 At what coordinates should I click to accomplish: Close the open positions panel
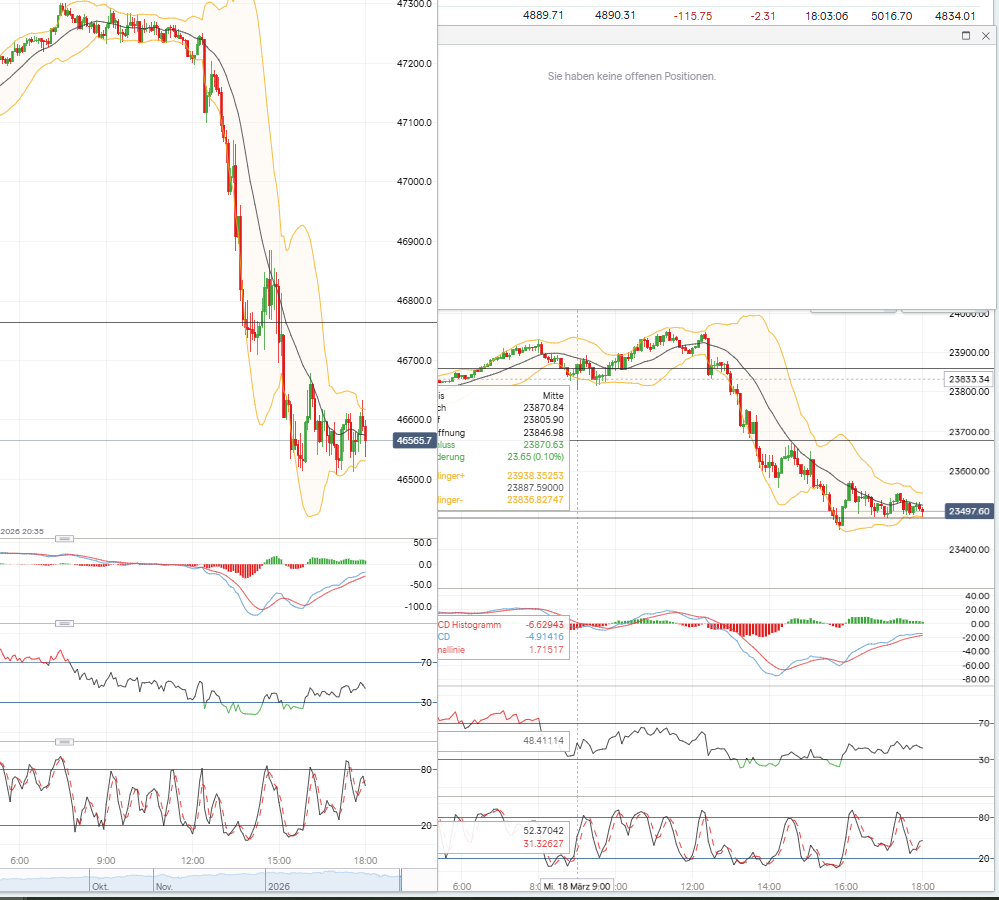986,36
